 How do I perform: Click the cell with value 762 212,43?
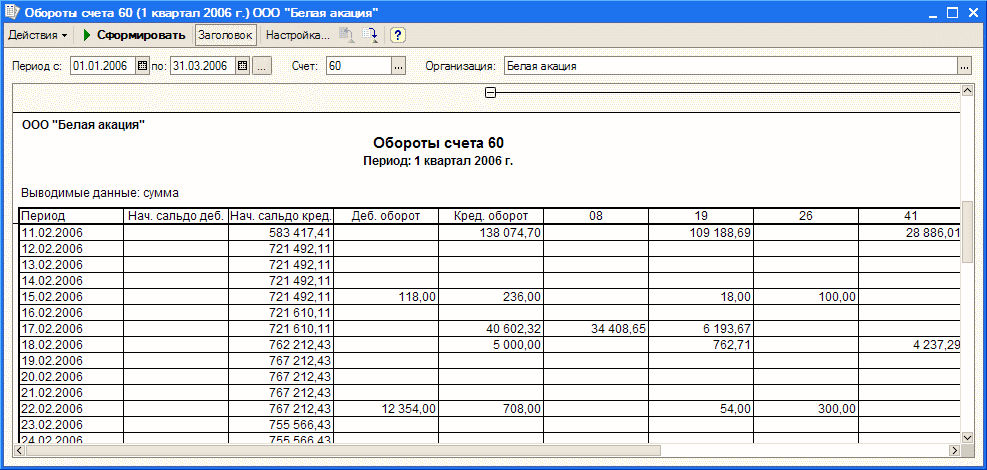(281, 345)
